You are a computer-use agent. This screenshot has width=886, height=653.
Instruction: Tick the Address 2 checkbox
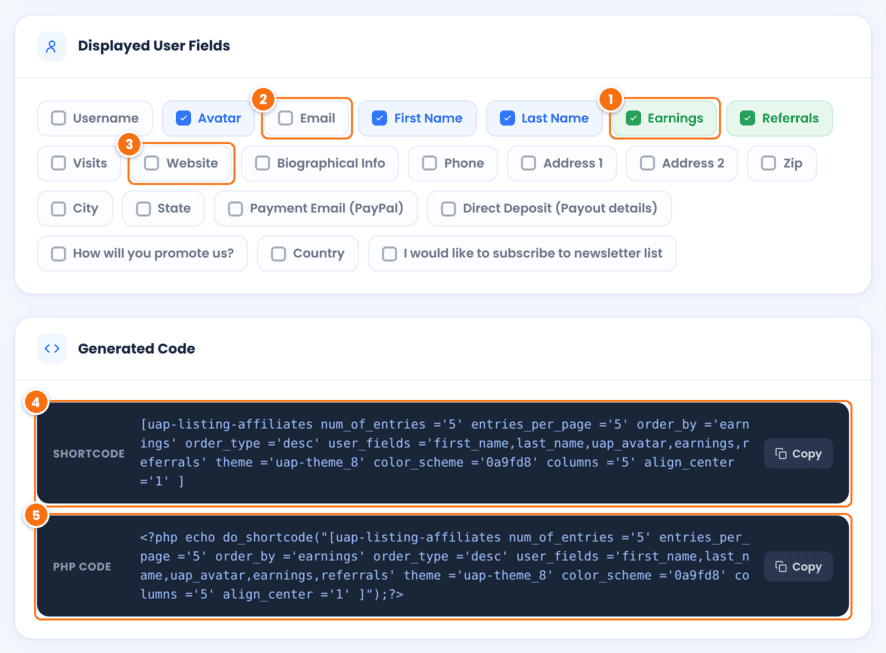click(647, 163)
